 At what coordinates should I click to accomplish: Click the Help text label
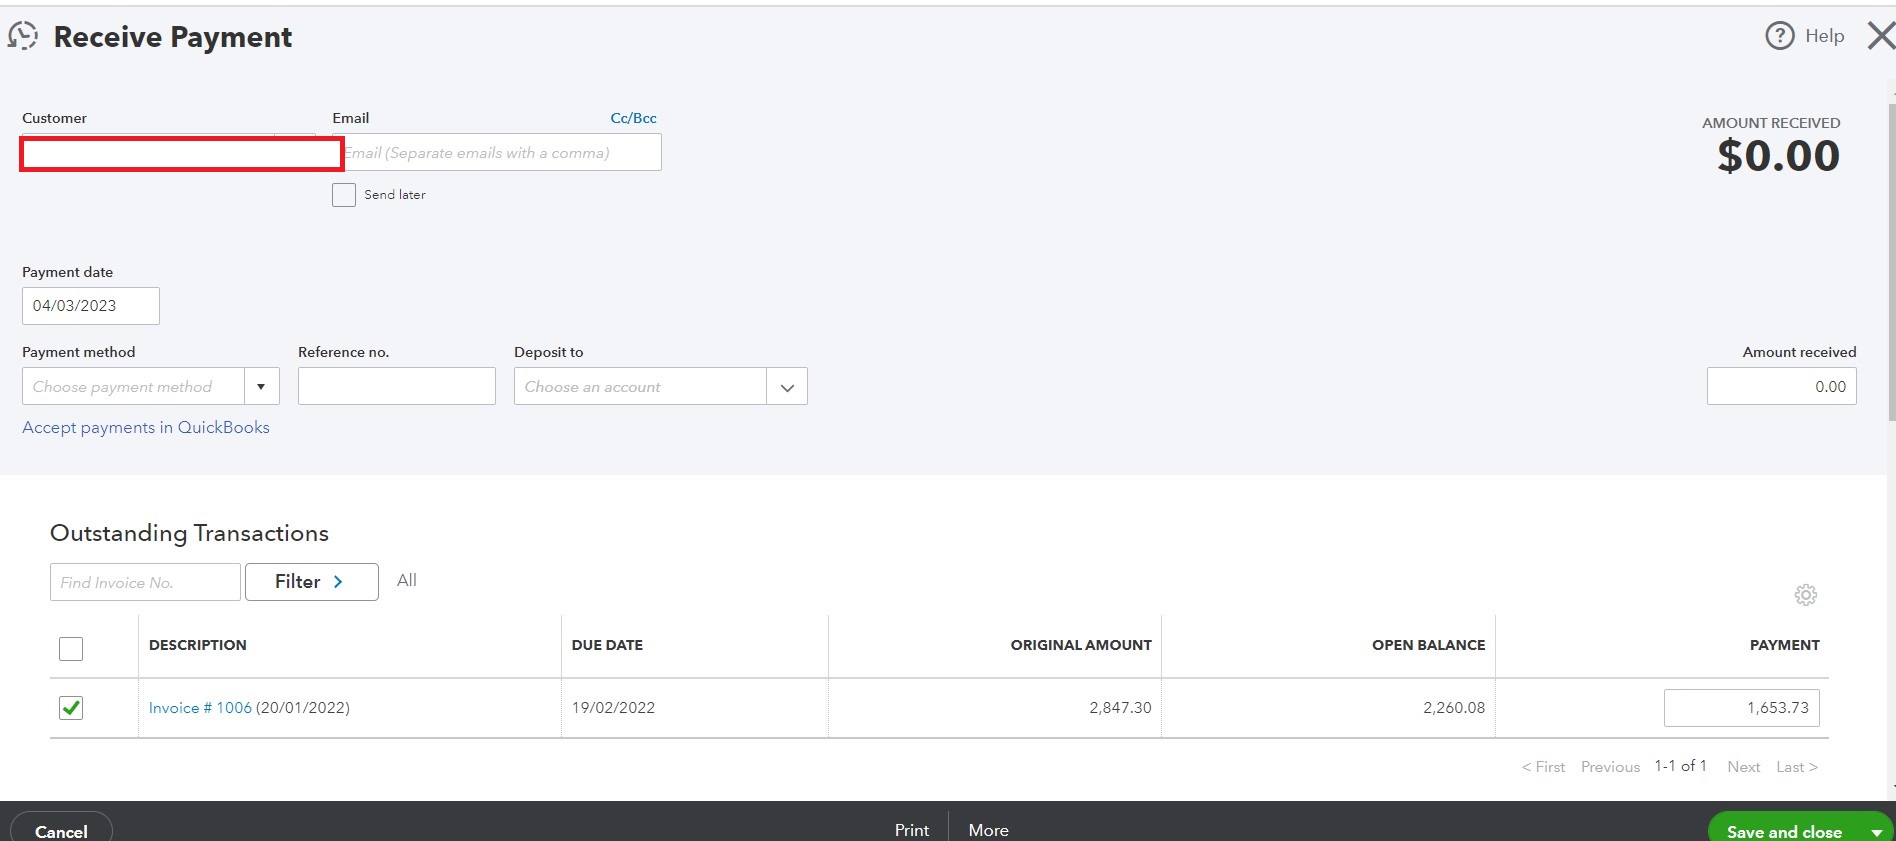pyautogui.click(x=1825, y=36)
